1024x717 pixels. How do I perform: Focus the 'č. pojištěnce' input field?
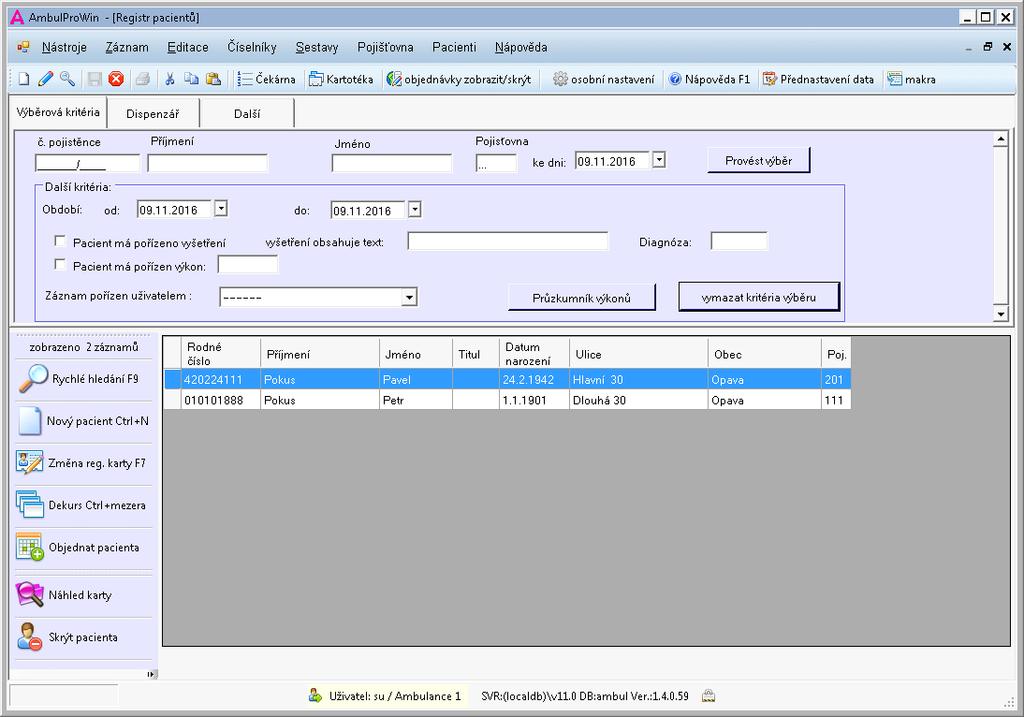[x=88, y=163]
